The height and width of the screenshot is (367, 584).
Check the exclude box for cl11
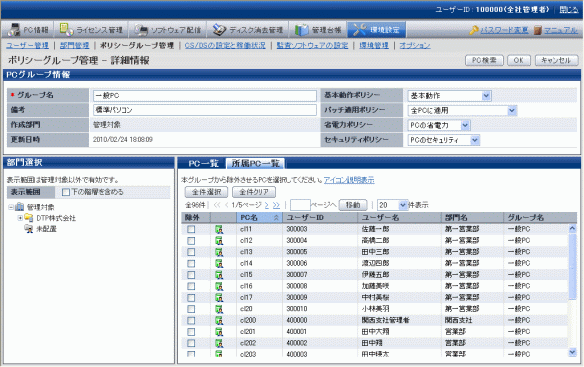pyautogui.click(x=191, y=229)
